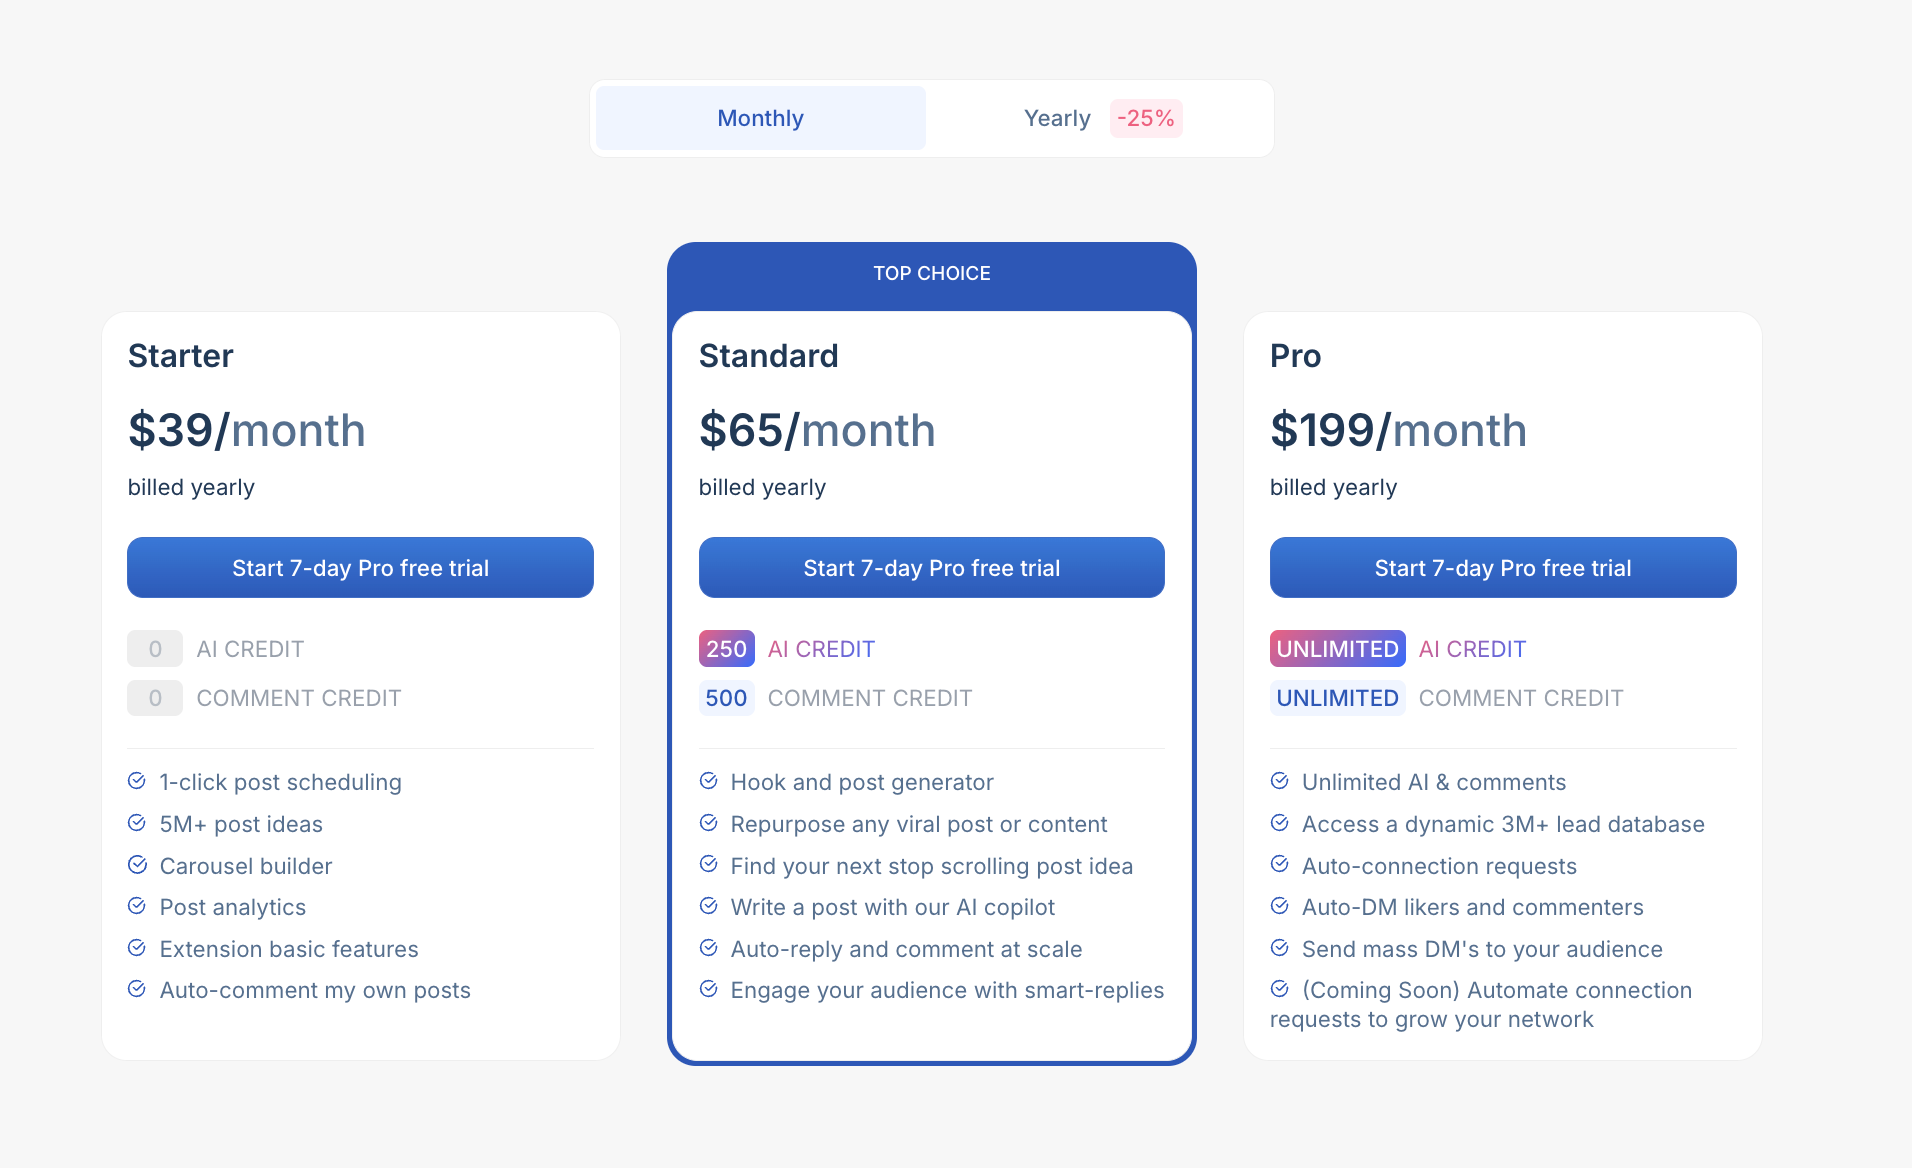Click the TOP CHOICE banner
The height and width of the screenshot is (1168, 1912).
pos(931,273)
